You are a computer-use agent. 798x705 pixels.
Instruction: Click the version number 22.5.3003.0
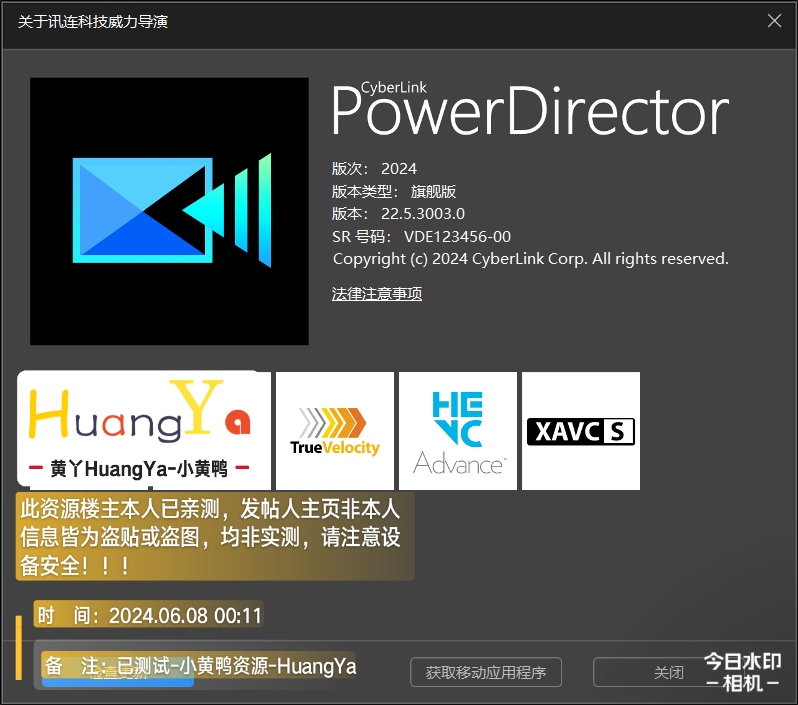[423, 214]
